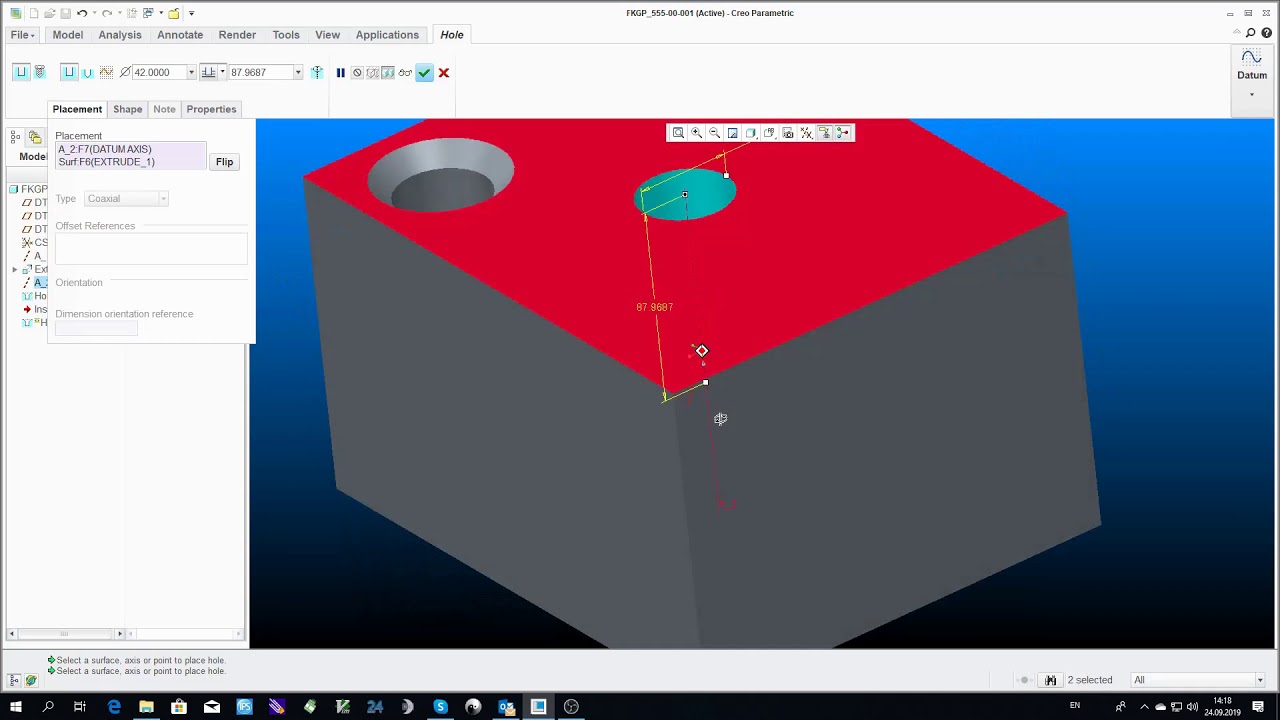1280x720 pixels.
Task: Select the standard threaded hole icon
Action: point(40,72)
